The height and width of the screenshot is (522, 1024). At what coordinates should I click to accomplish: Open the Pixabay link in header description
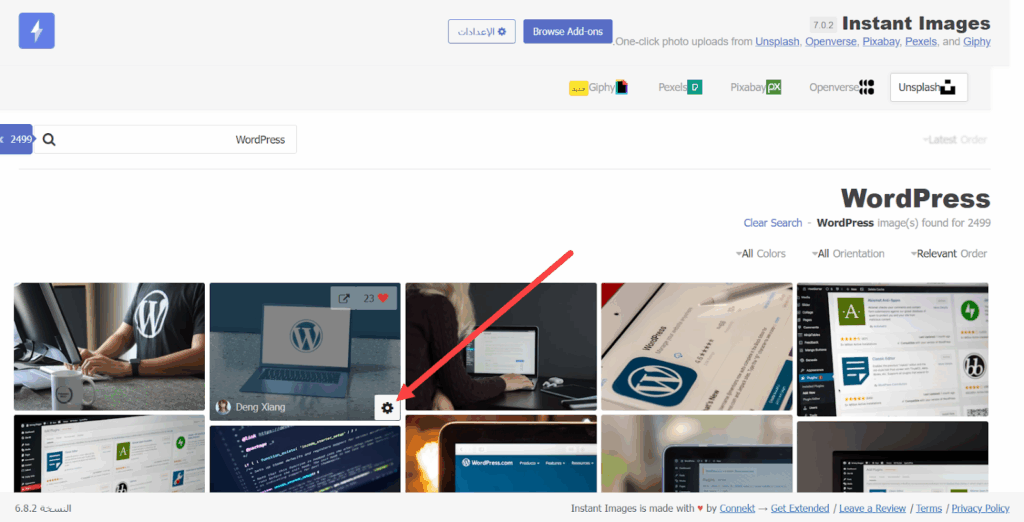[881, 41]
